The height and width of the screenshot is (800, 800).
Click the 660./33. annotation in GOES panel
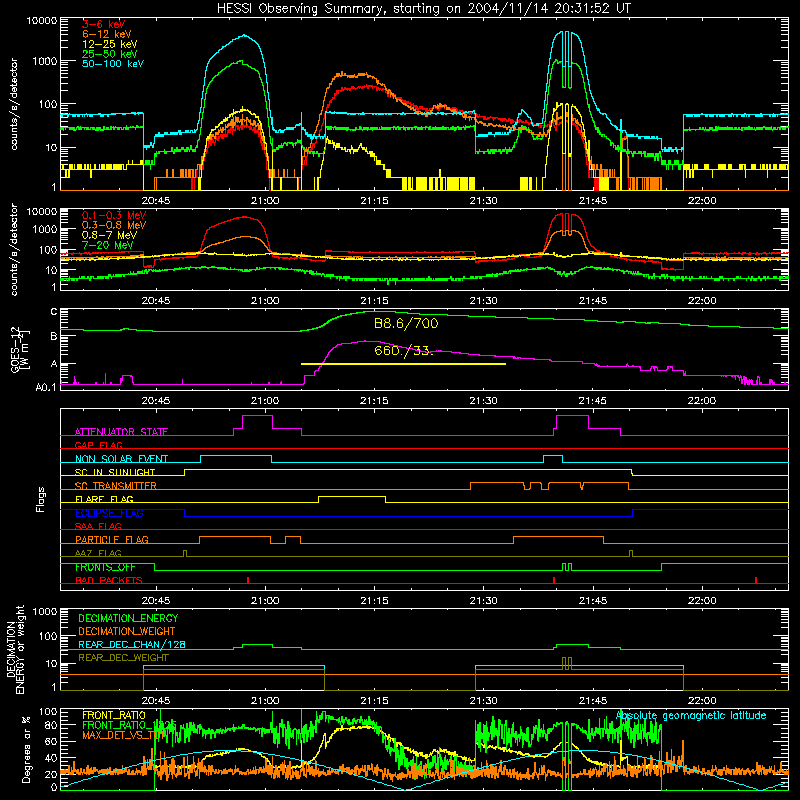point(404,351)
